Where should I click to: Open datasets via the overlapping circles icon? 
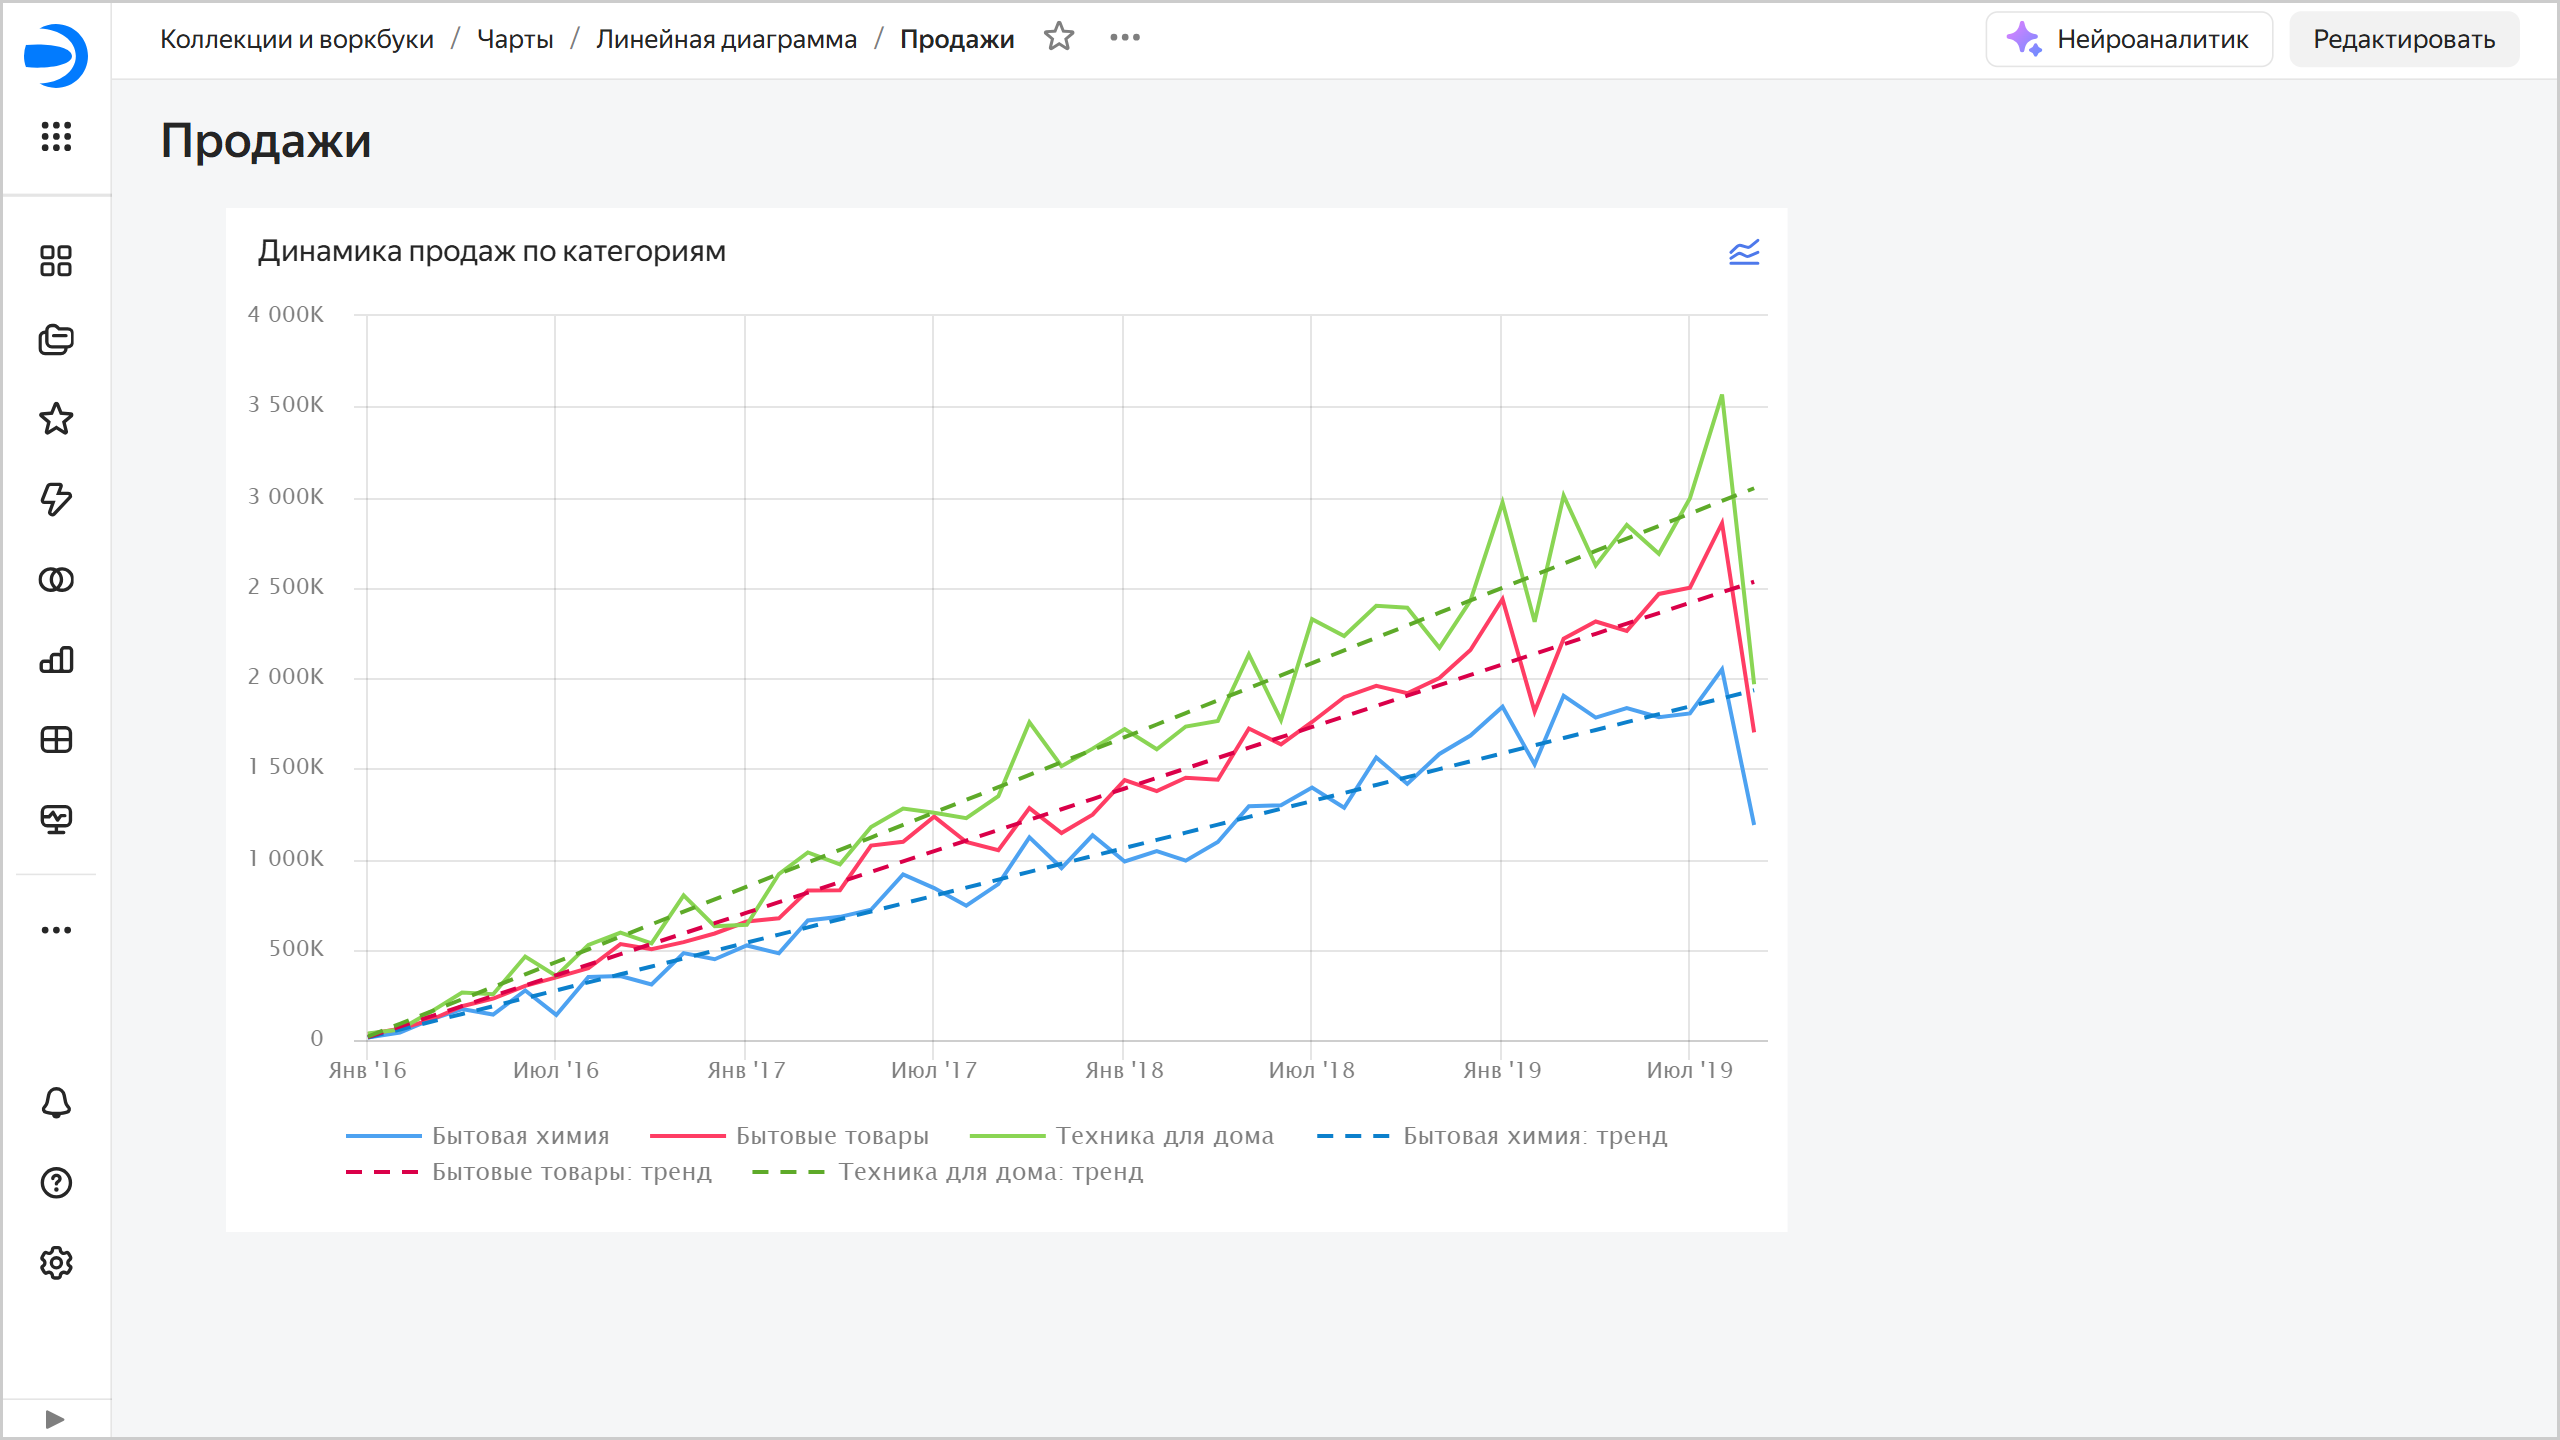[56, 579]
